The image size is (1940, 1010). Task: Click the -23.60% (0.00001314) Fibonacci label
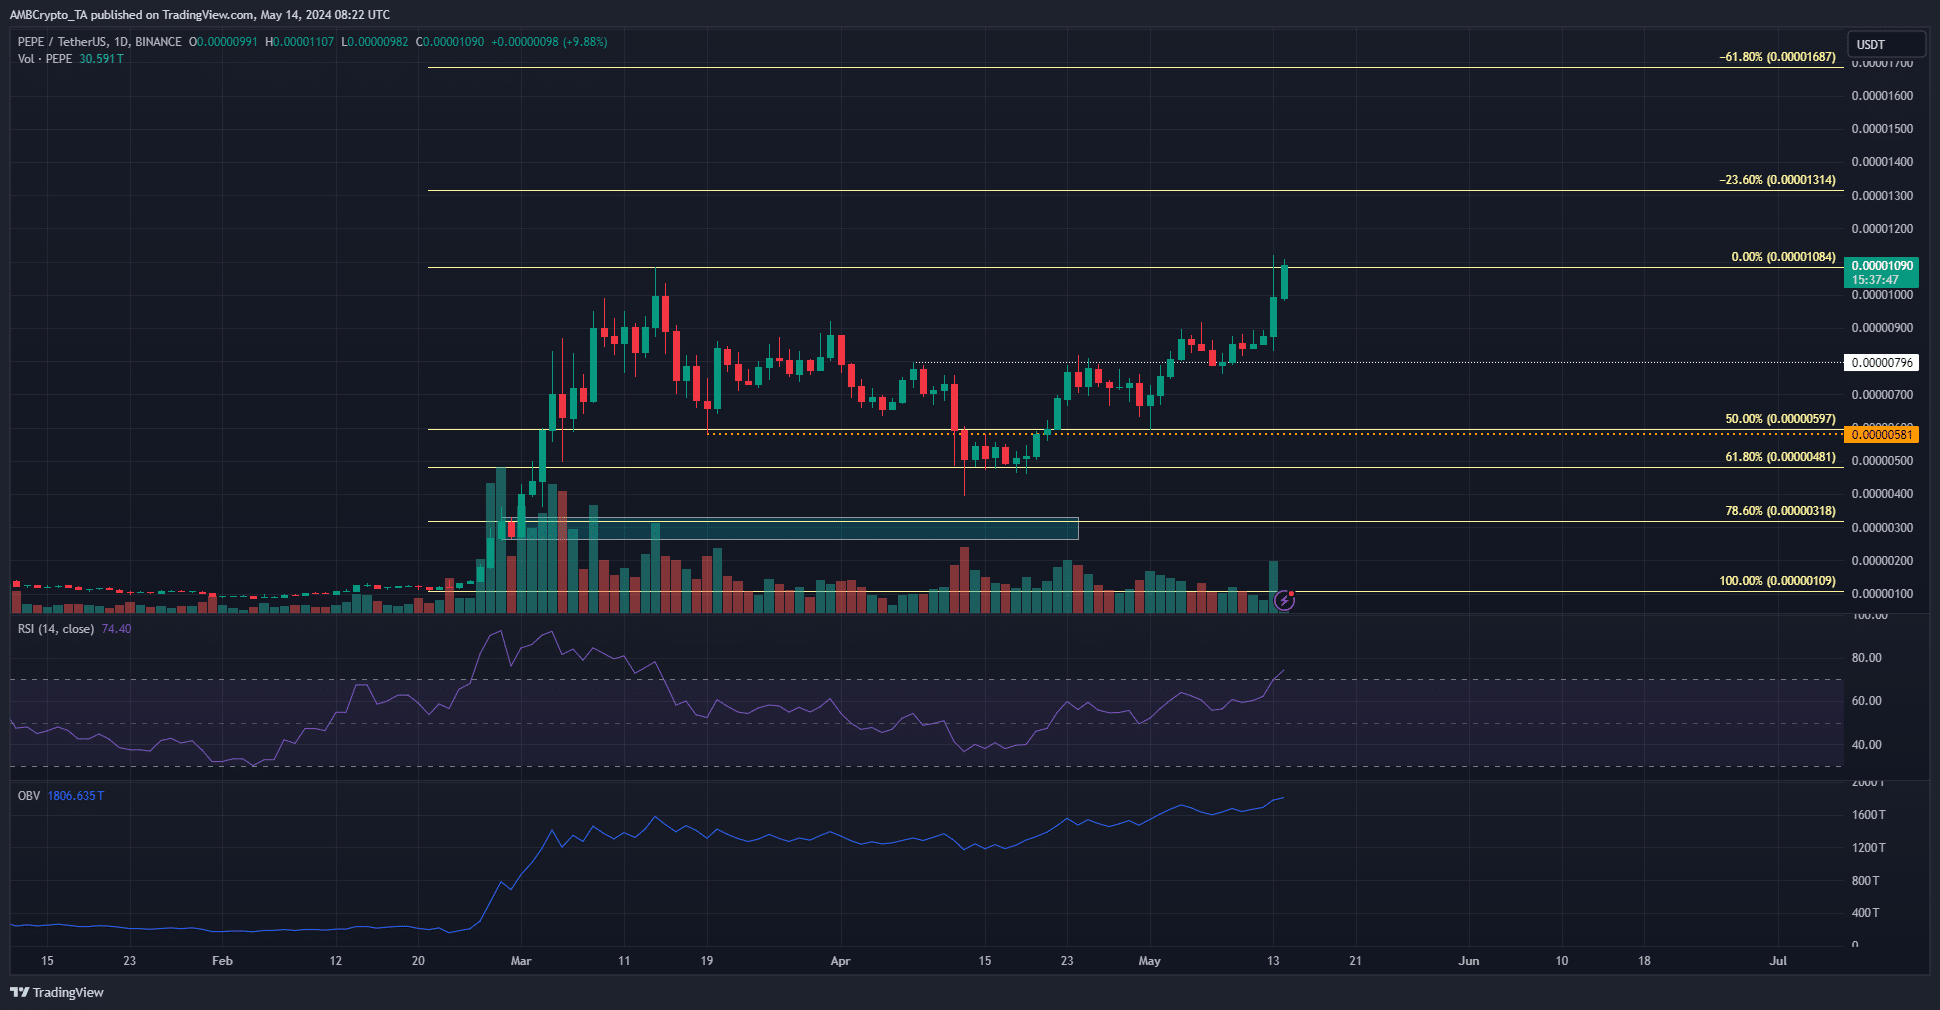[1778, 180]
